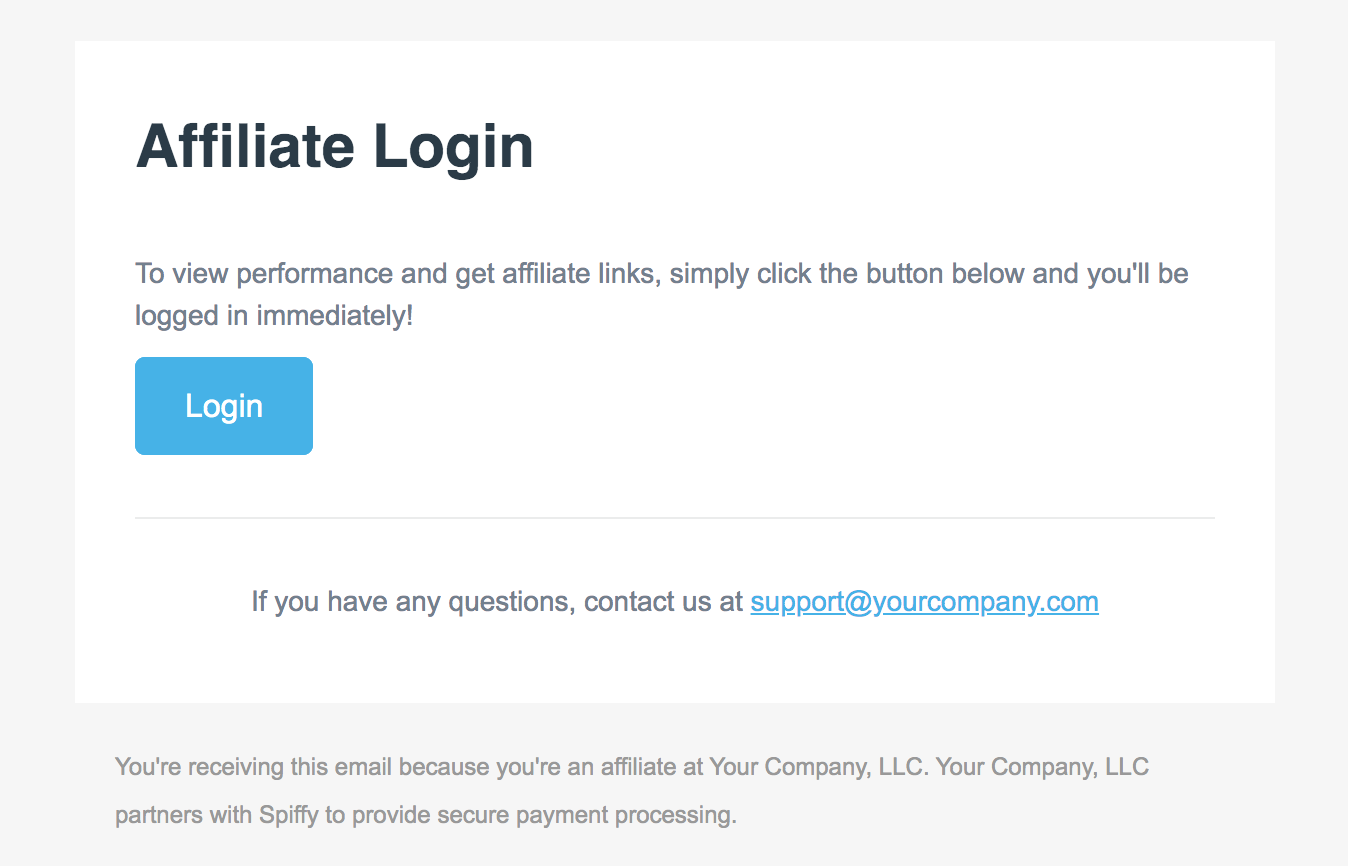Click the horizontal divider line below Login
Viewport: 1348px width, 866px height.
[x=675, y=518]
